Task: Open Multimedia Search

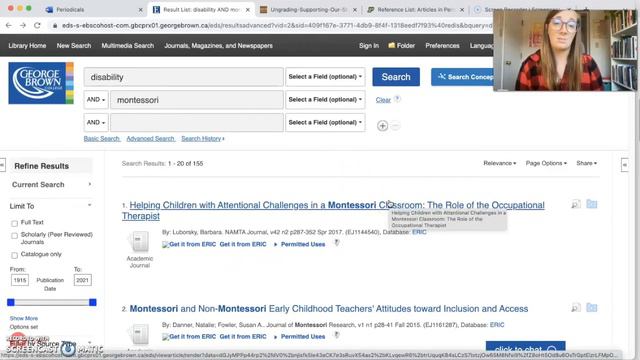Action: coord(128,46)
